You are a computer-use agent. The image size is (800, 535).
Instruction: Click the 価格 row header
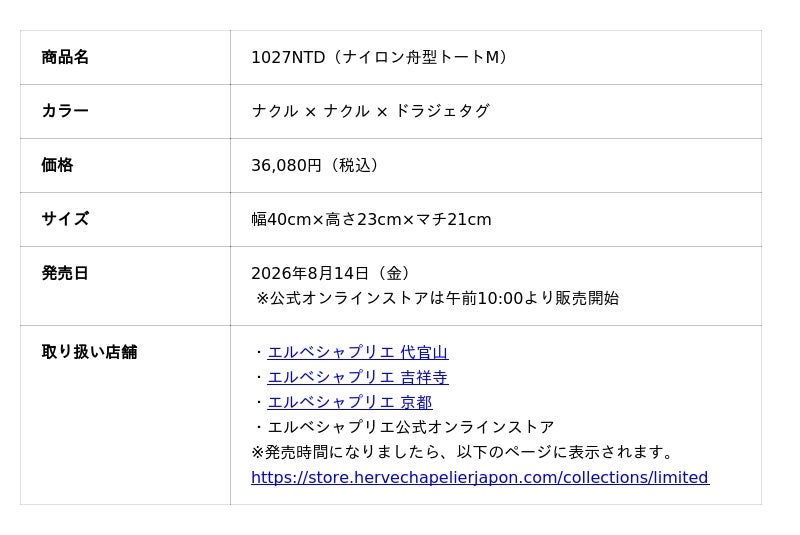pos(57,165)
